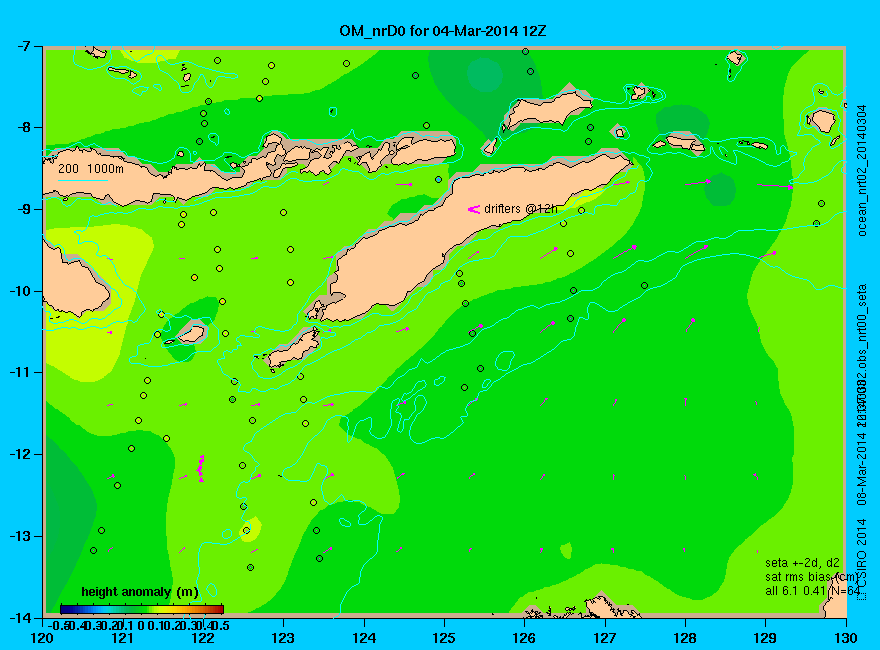Click the longitude tick label 121

point(122,638)
